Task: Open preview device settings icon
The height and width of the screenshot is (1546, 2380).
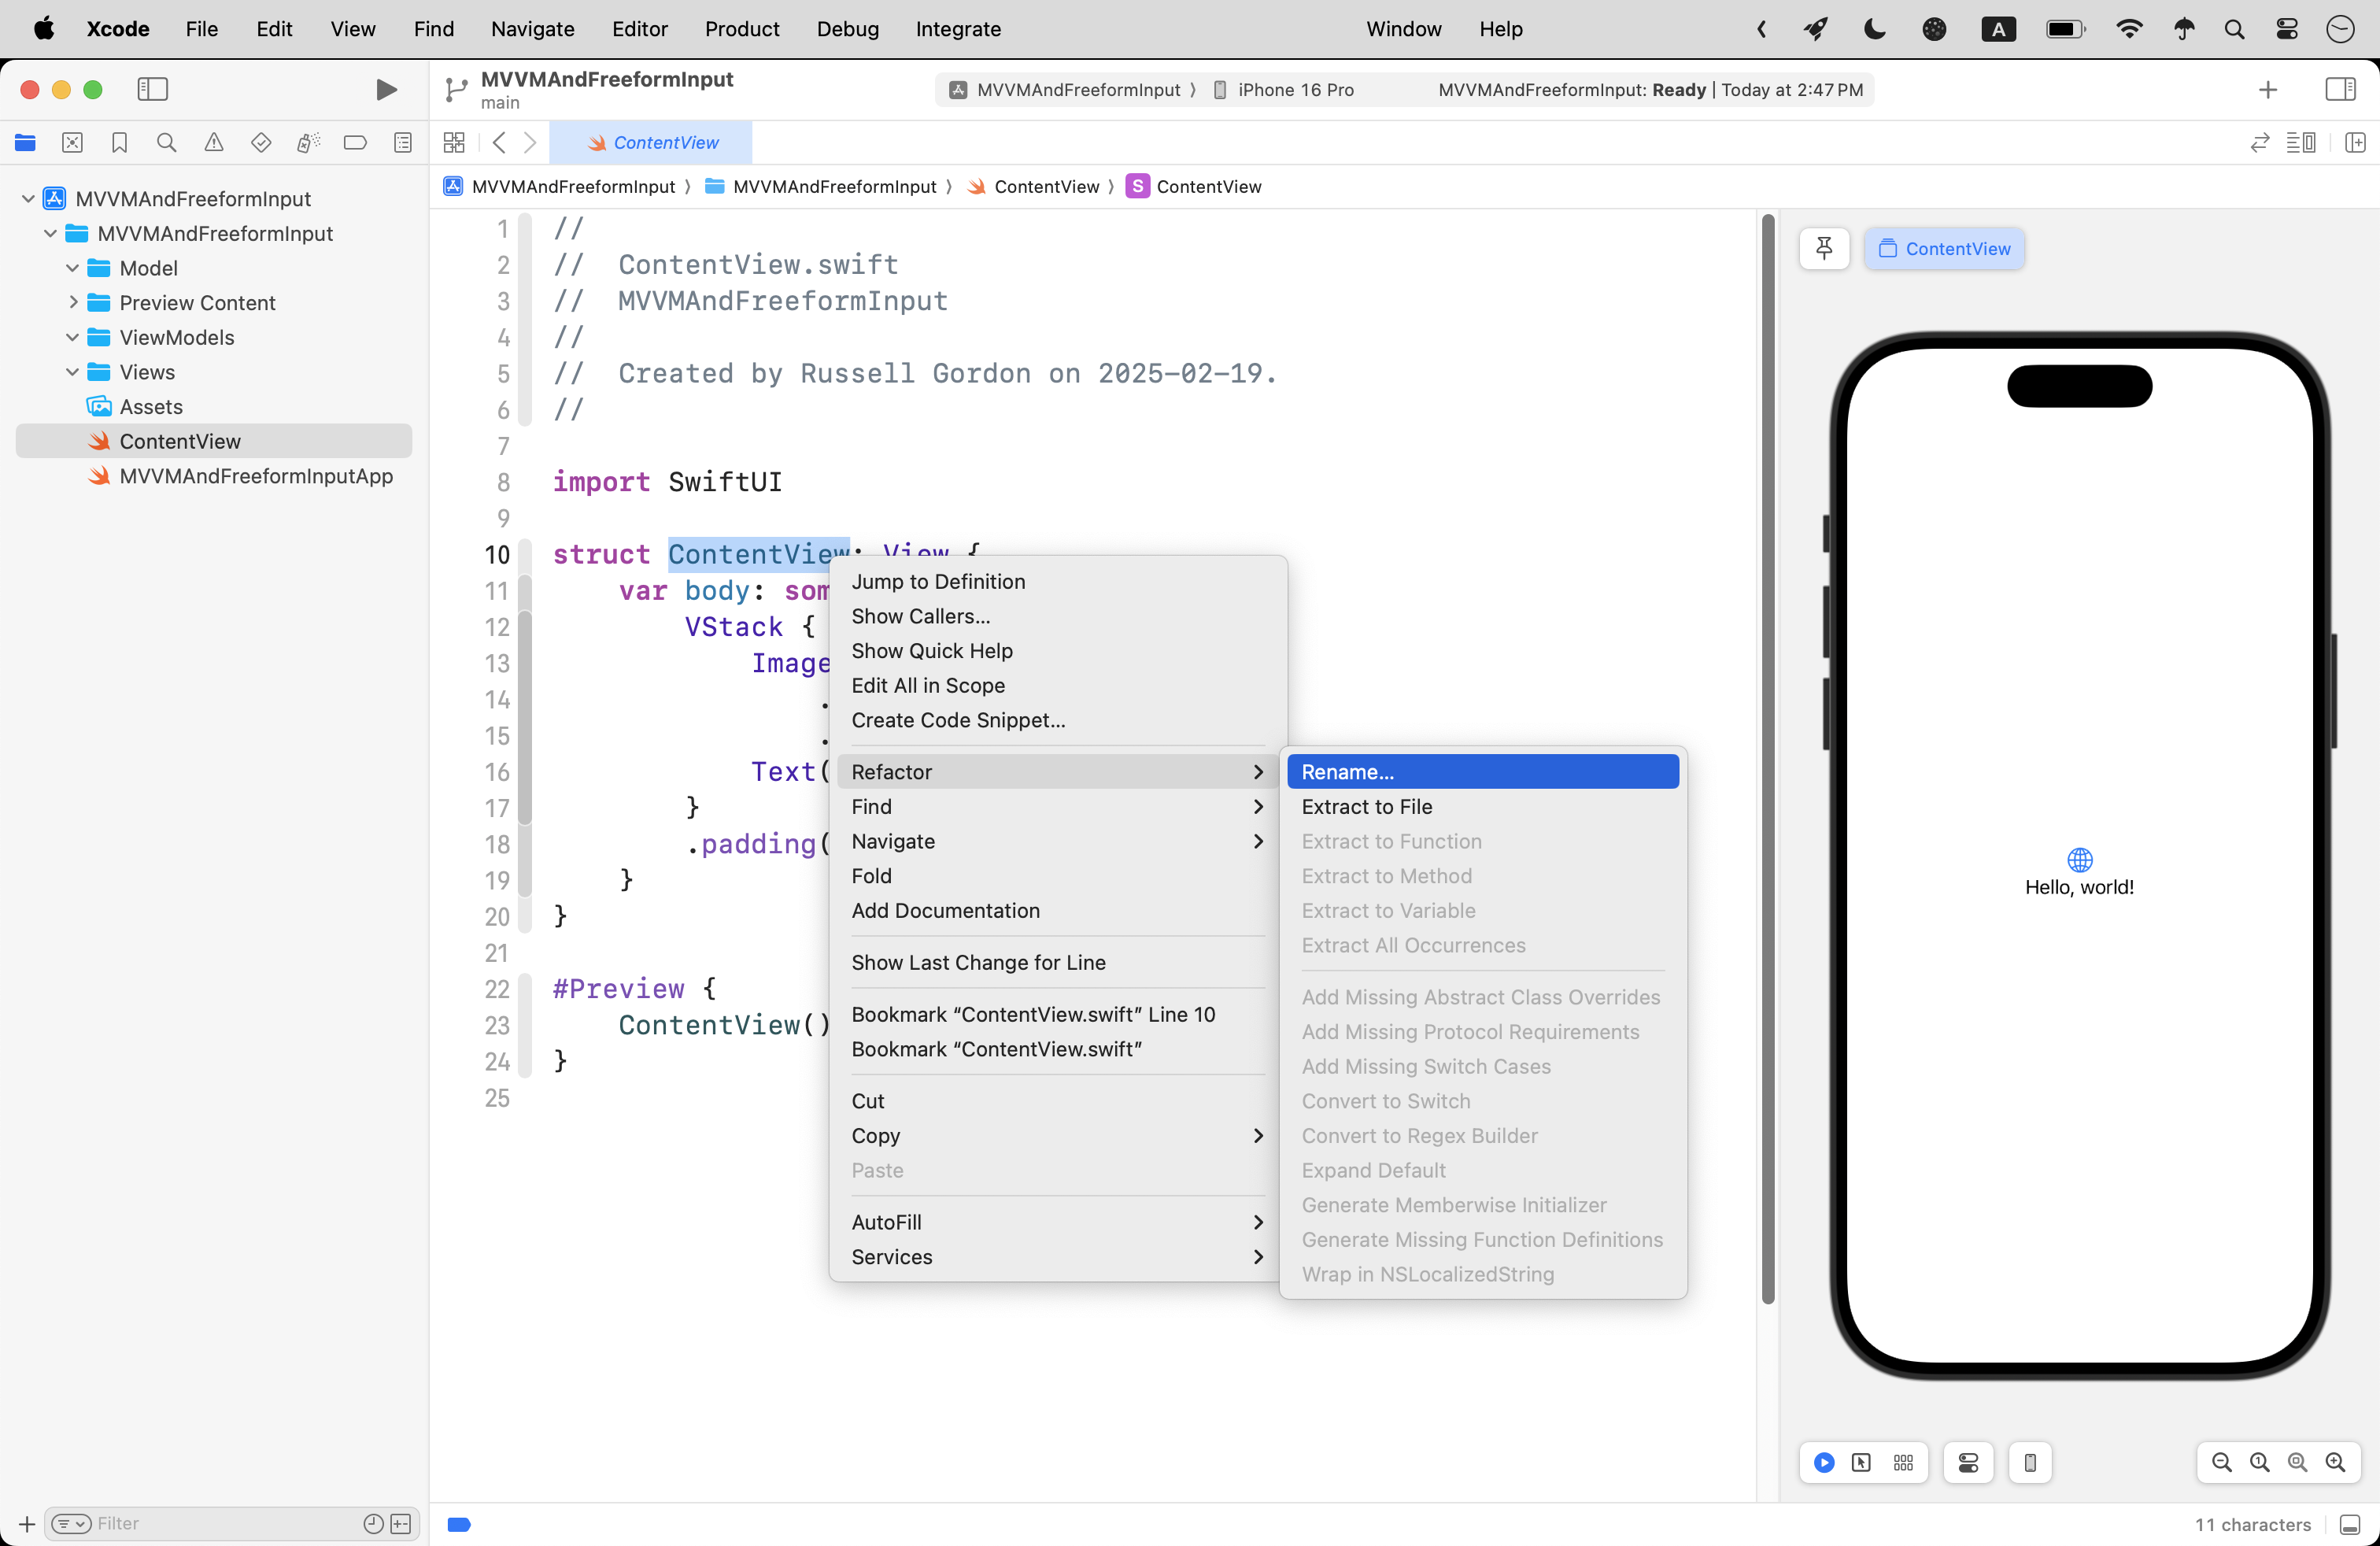Action: click(2030, 1463)
